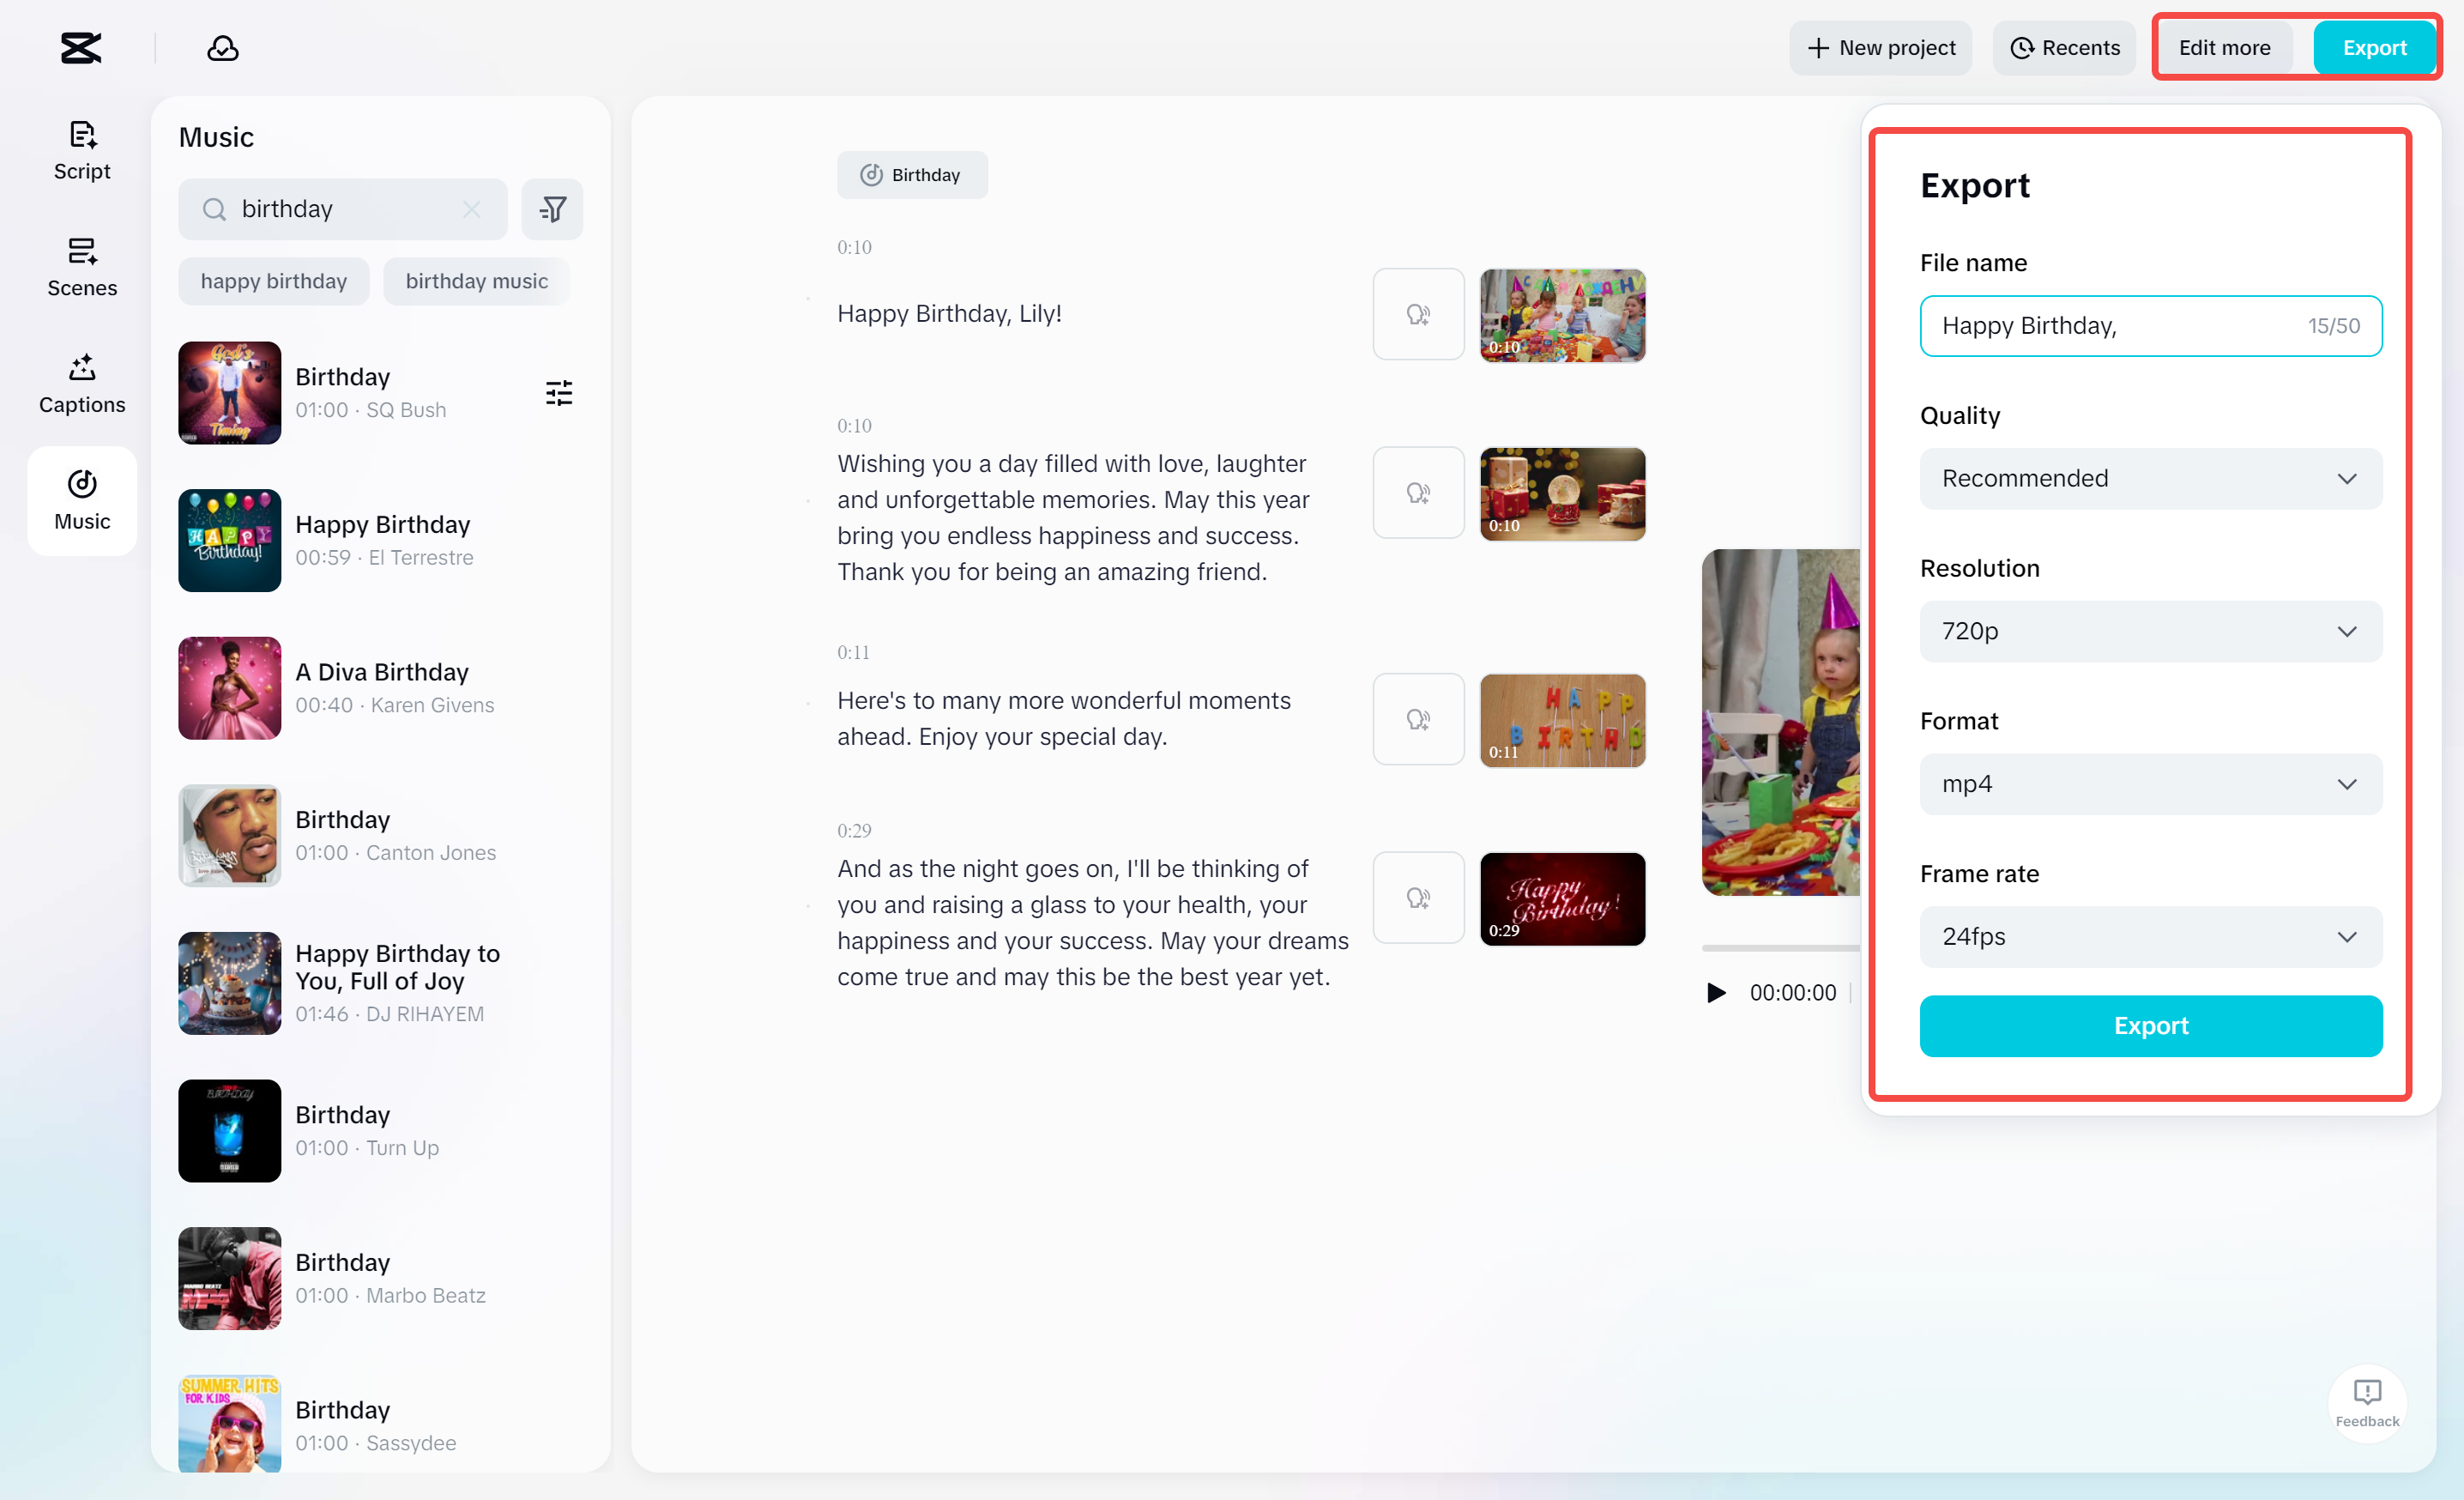
Task: Start a New project
Action: click(1880, 47)
